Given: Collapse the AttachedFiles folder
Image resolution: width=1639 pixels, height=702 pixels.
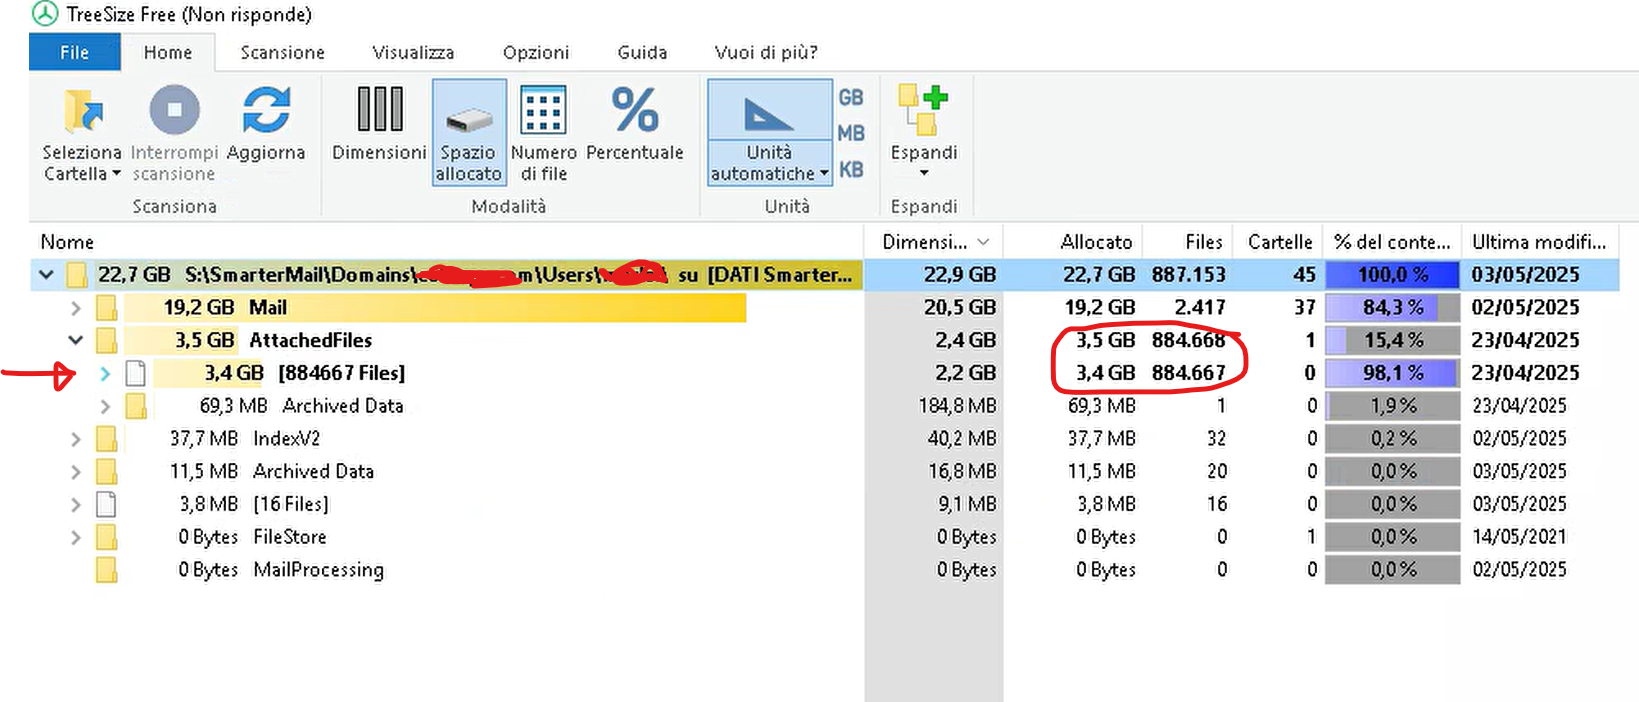Looking at the screenshot, I should 76,340.
